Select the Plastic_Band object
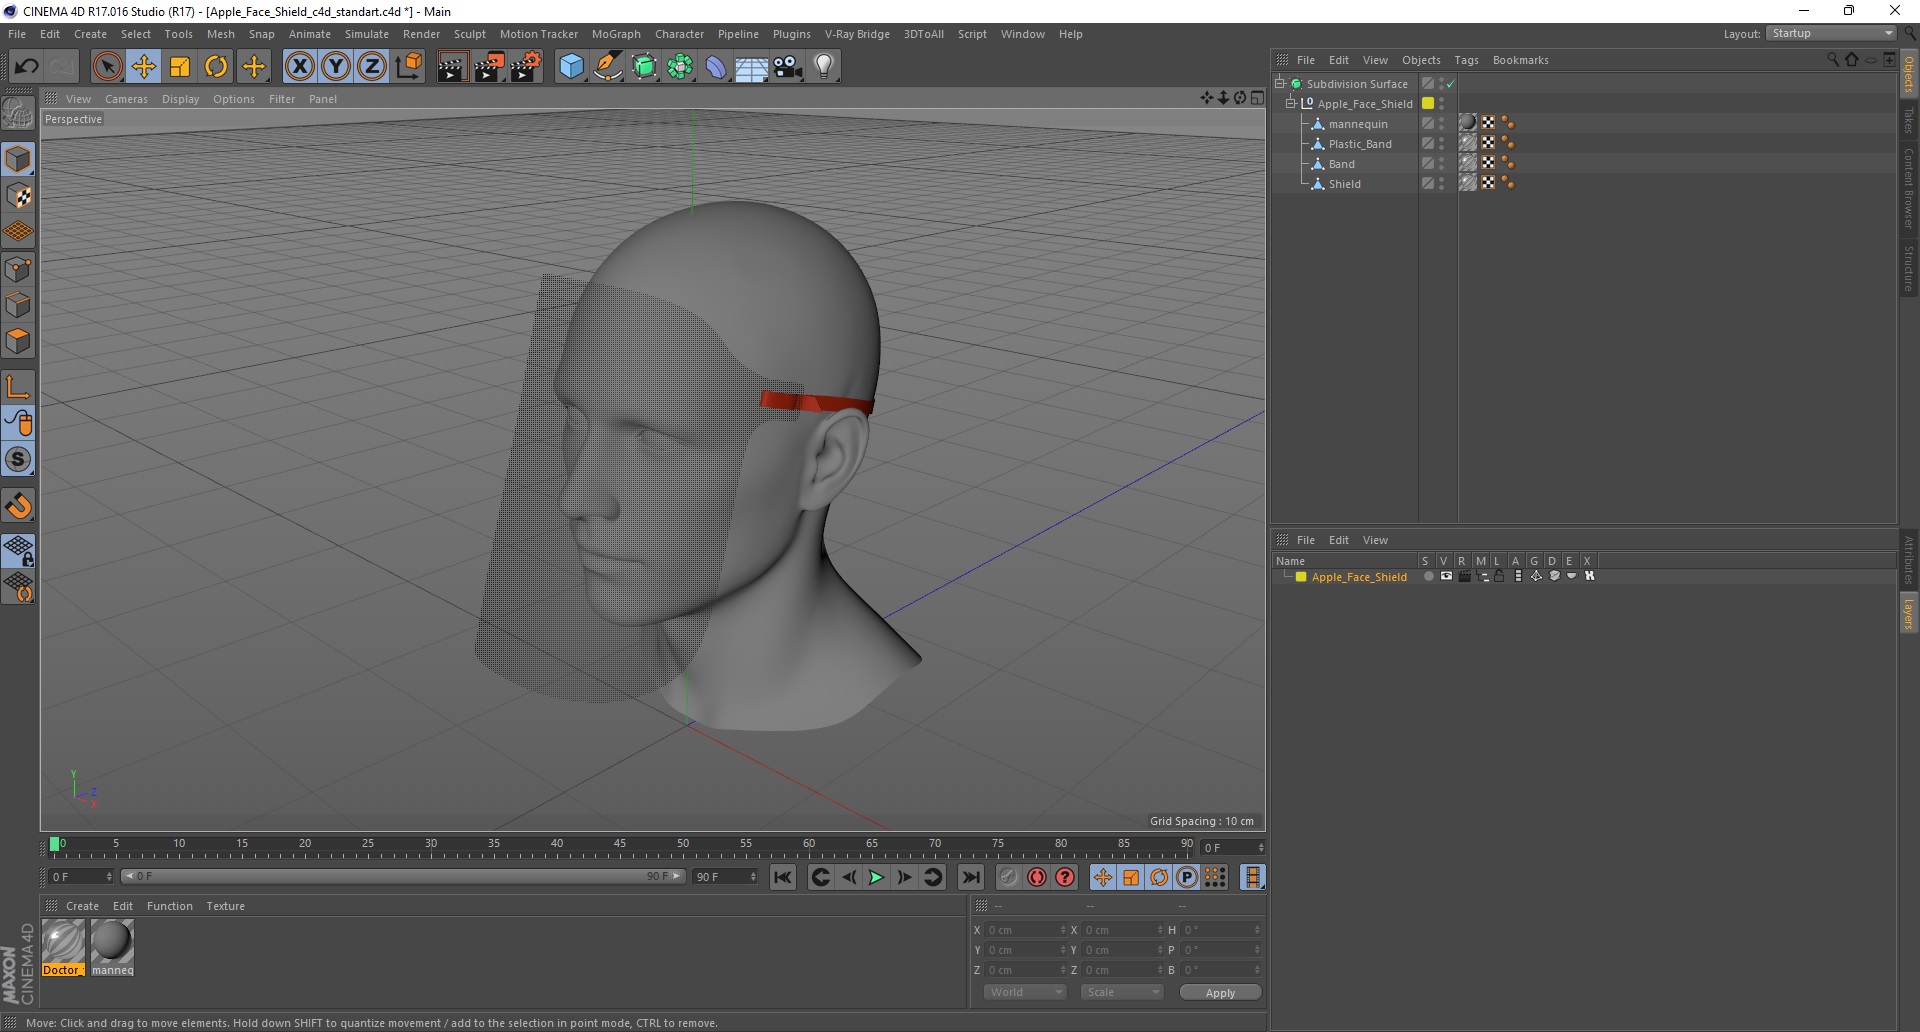This screenshot has height=1032, width=1920. [1360, 144]
